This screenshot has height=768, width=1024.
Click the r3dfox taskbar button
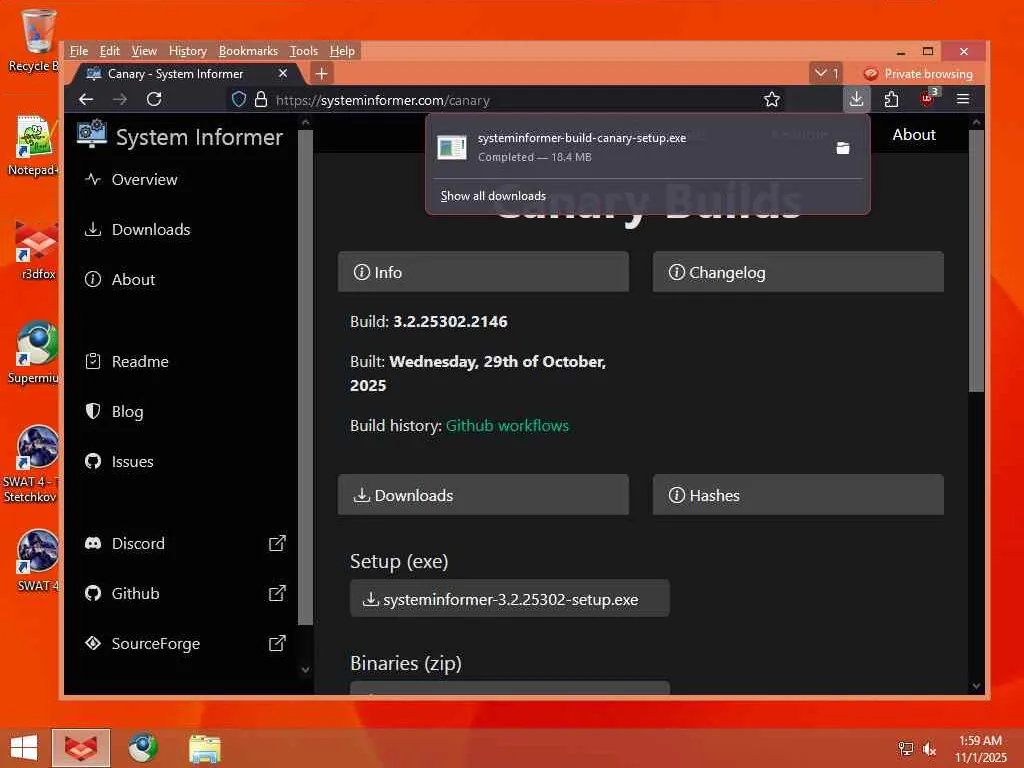pos(81,748)
